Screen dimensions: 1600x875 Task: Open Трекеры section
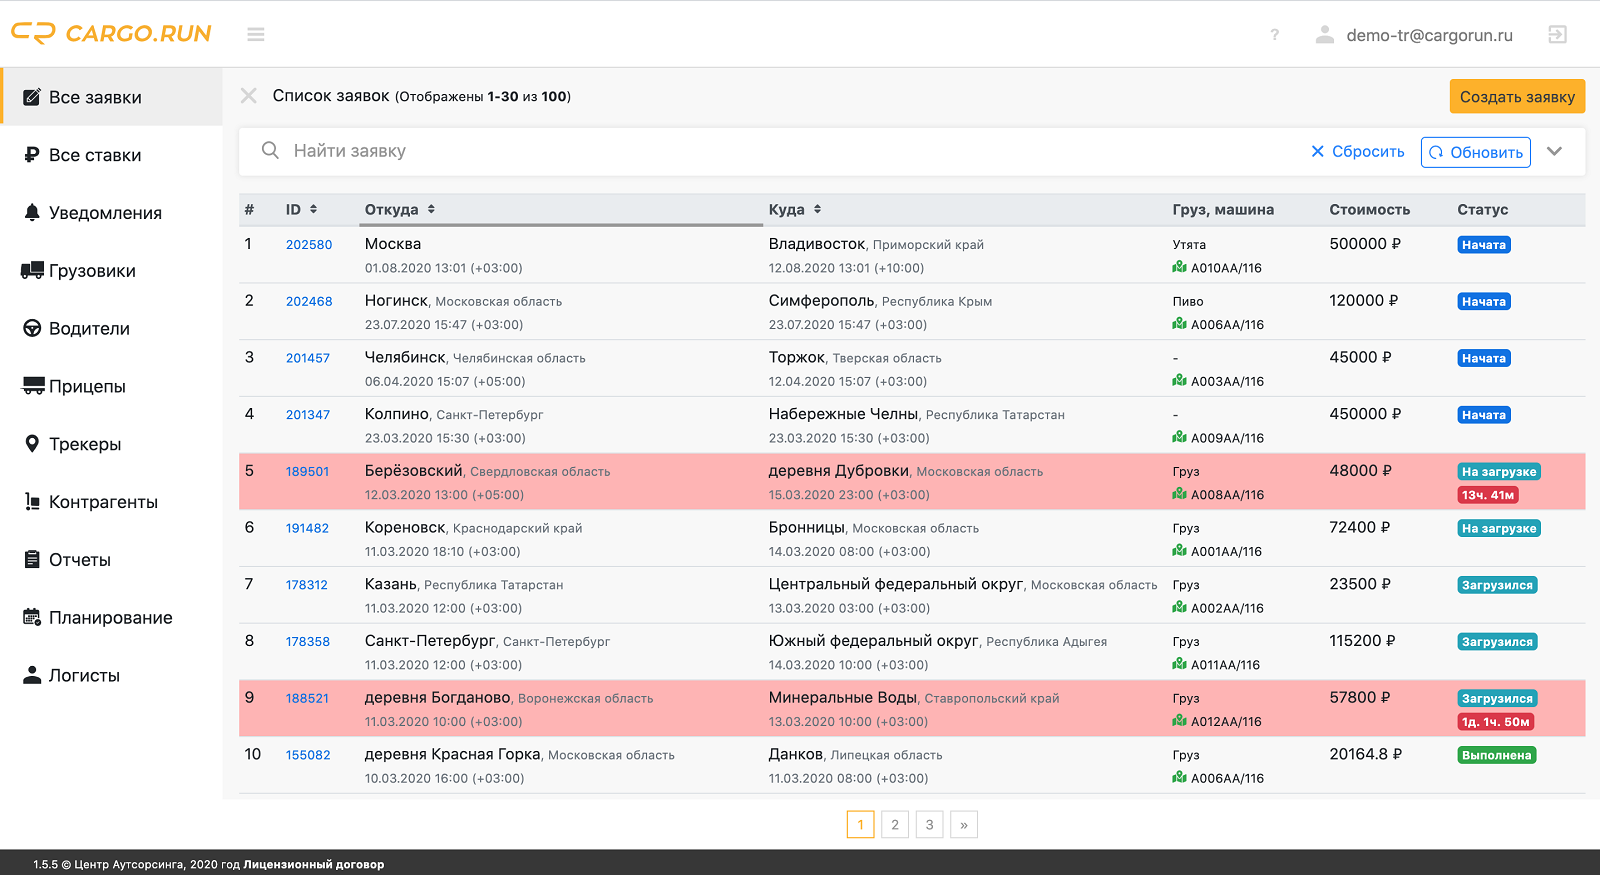coord(112,444)
